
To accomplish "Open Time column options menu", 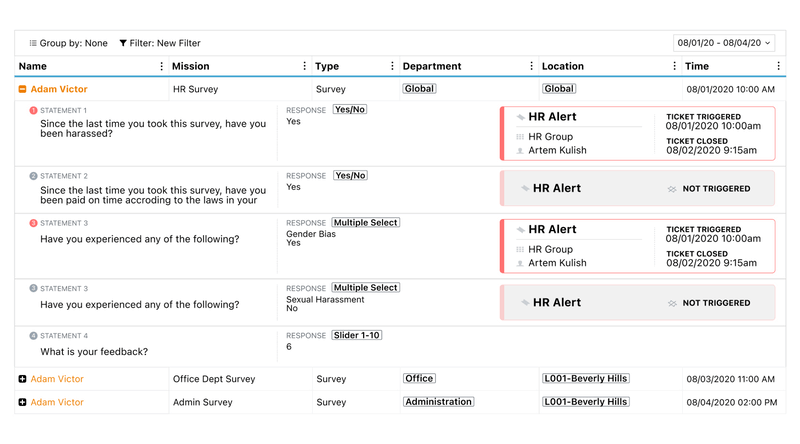I will [x=778, y=66].
